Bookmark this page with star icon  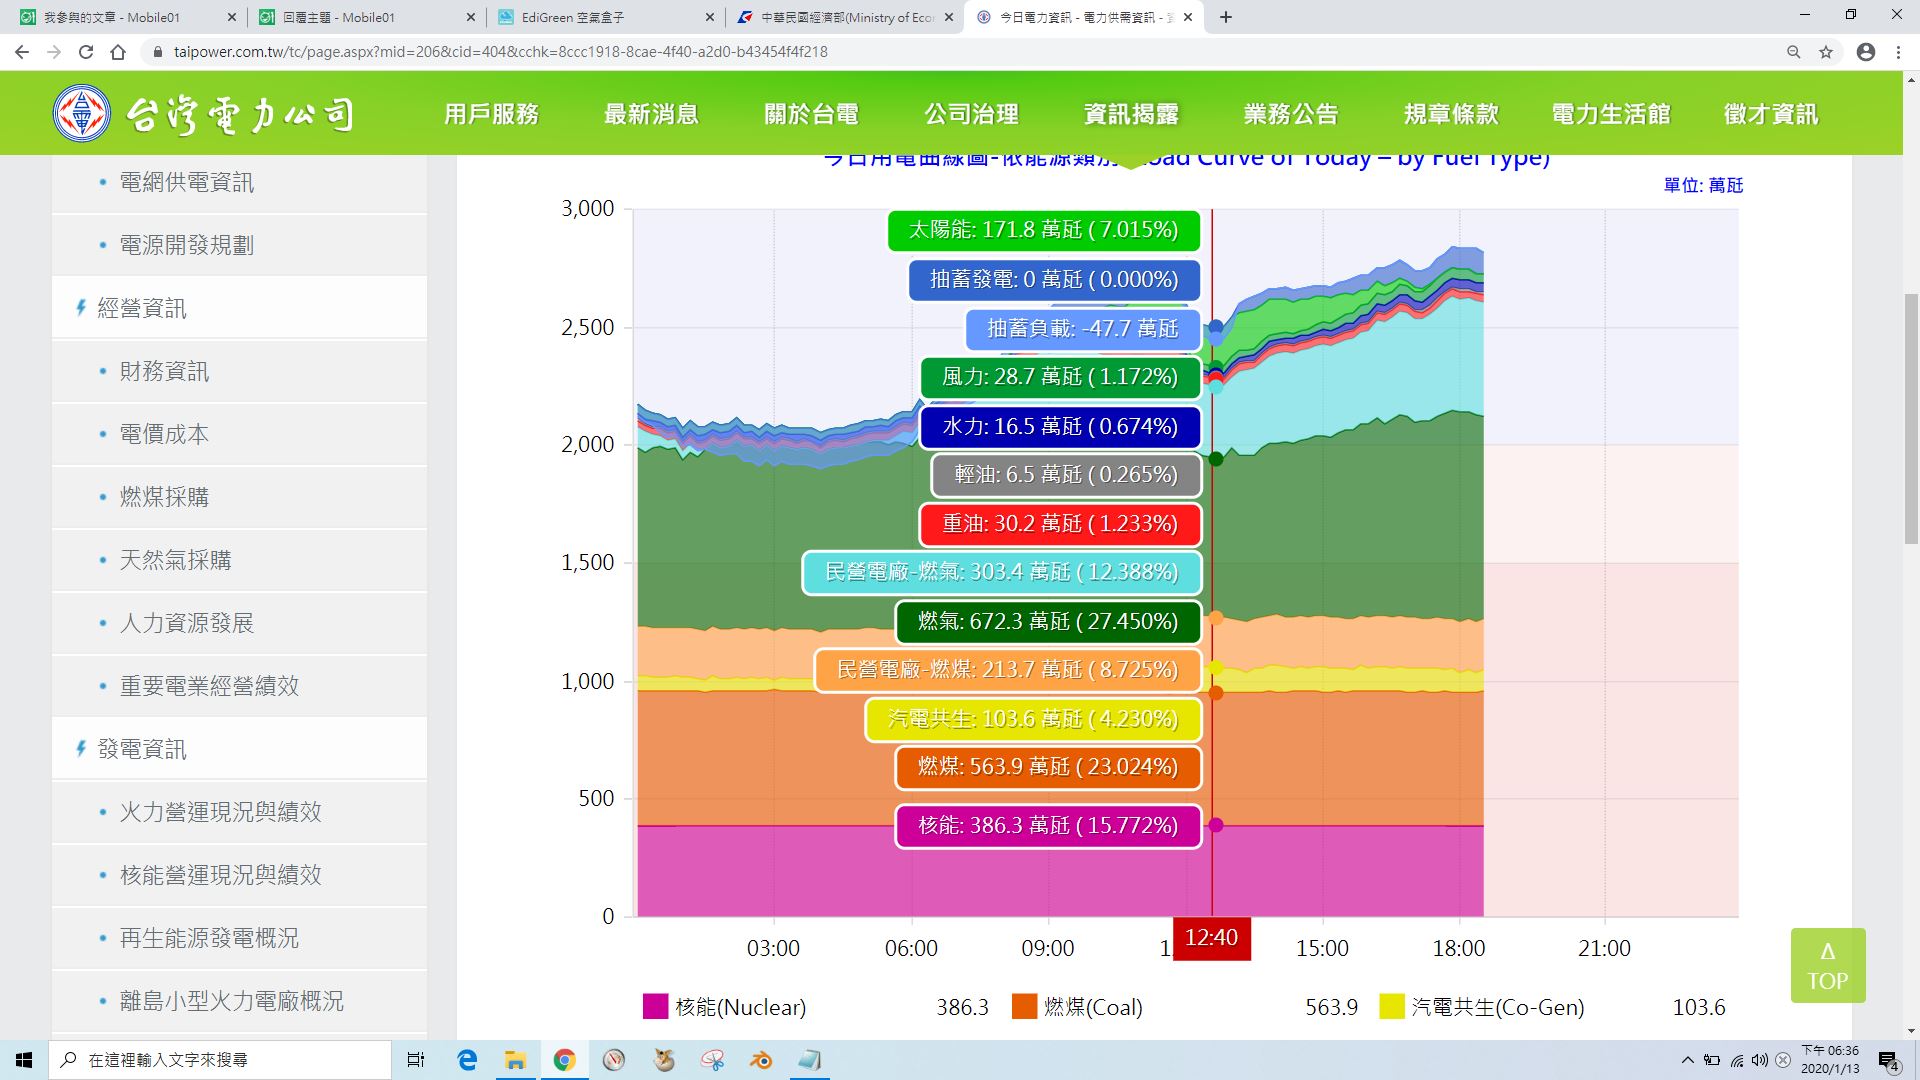click(x=1826, y=52)
